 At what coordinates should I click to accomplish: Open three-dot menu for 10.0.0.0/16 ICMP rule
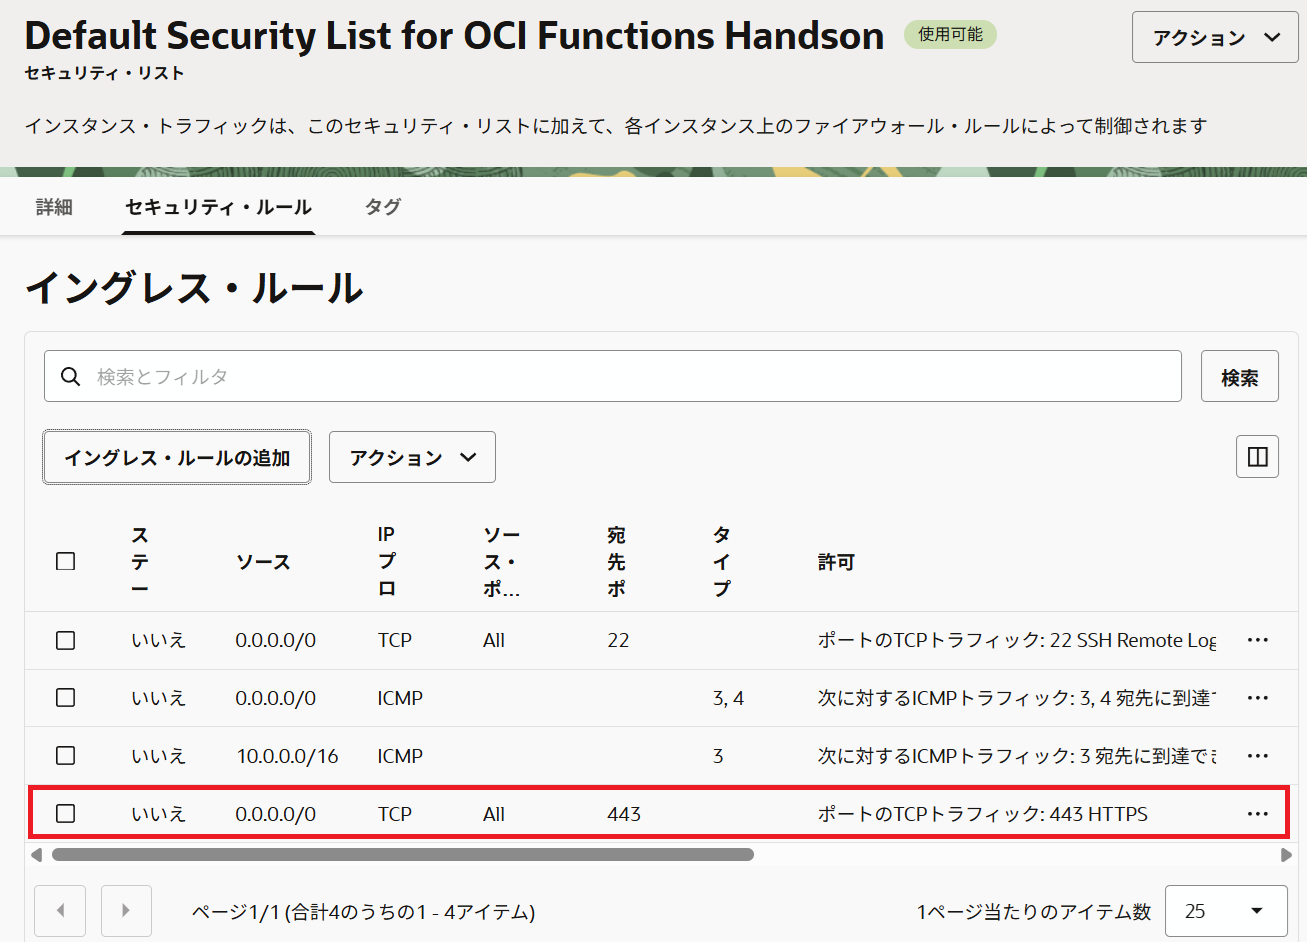click(x=1257, y=756)
